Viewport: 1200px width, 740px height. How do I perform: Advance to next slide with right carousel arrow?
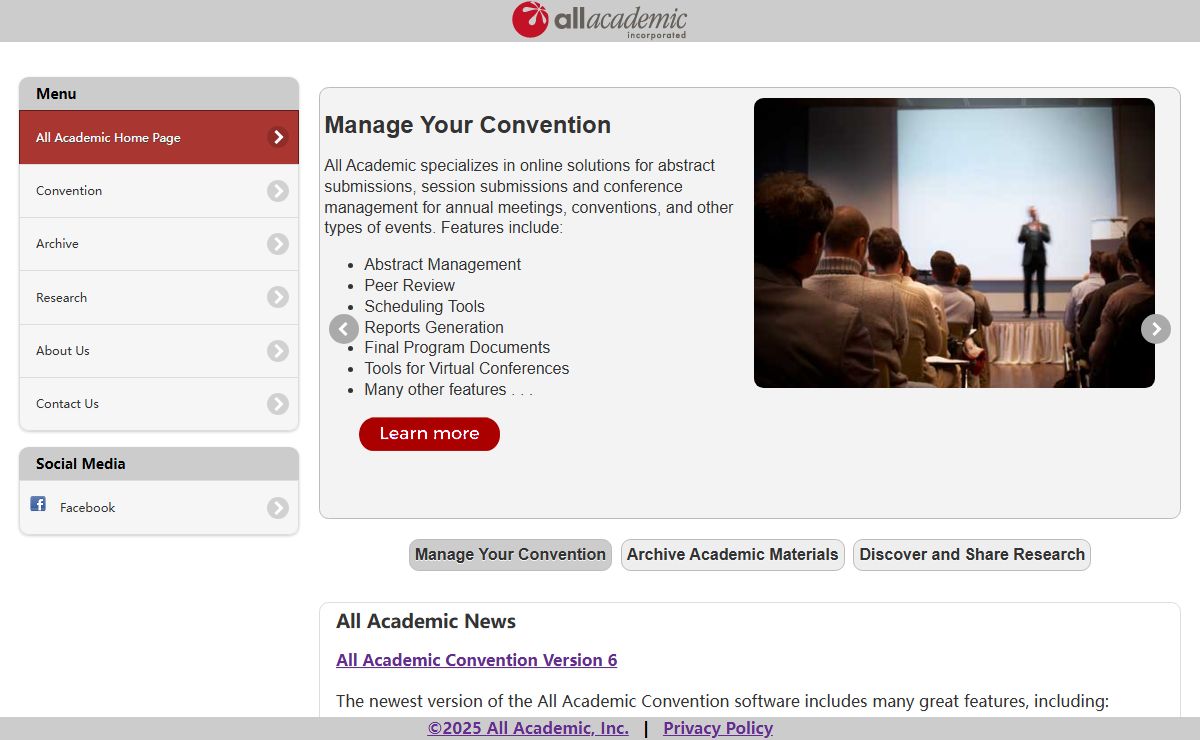click(x=1156, y=328)
